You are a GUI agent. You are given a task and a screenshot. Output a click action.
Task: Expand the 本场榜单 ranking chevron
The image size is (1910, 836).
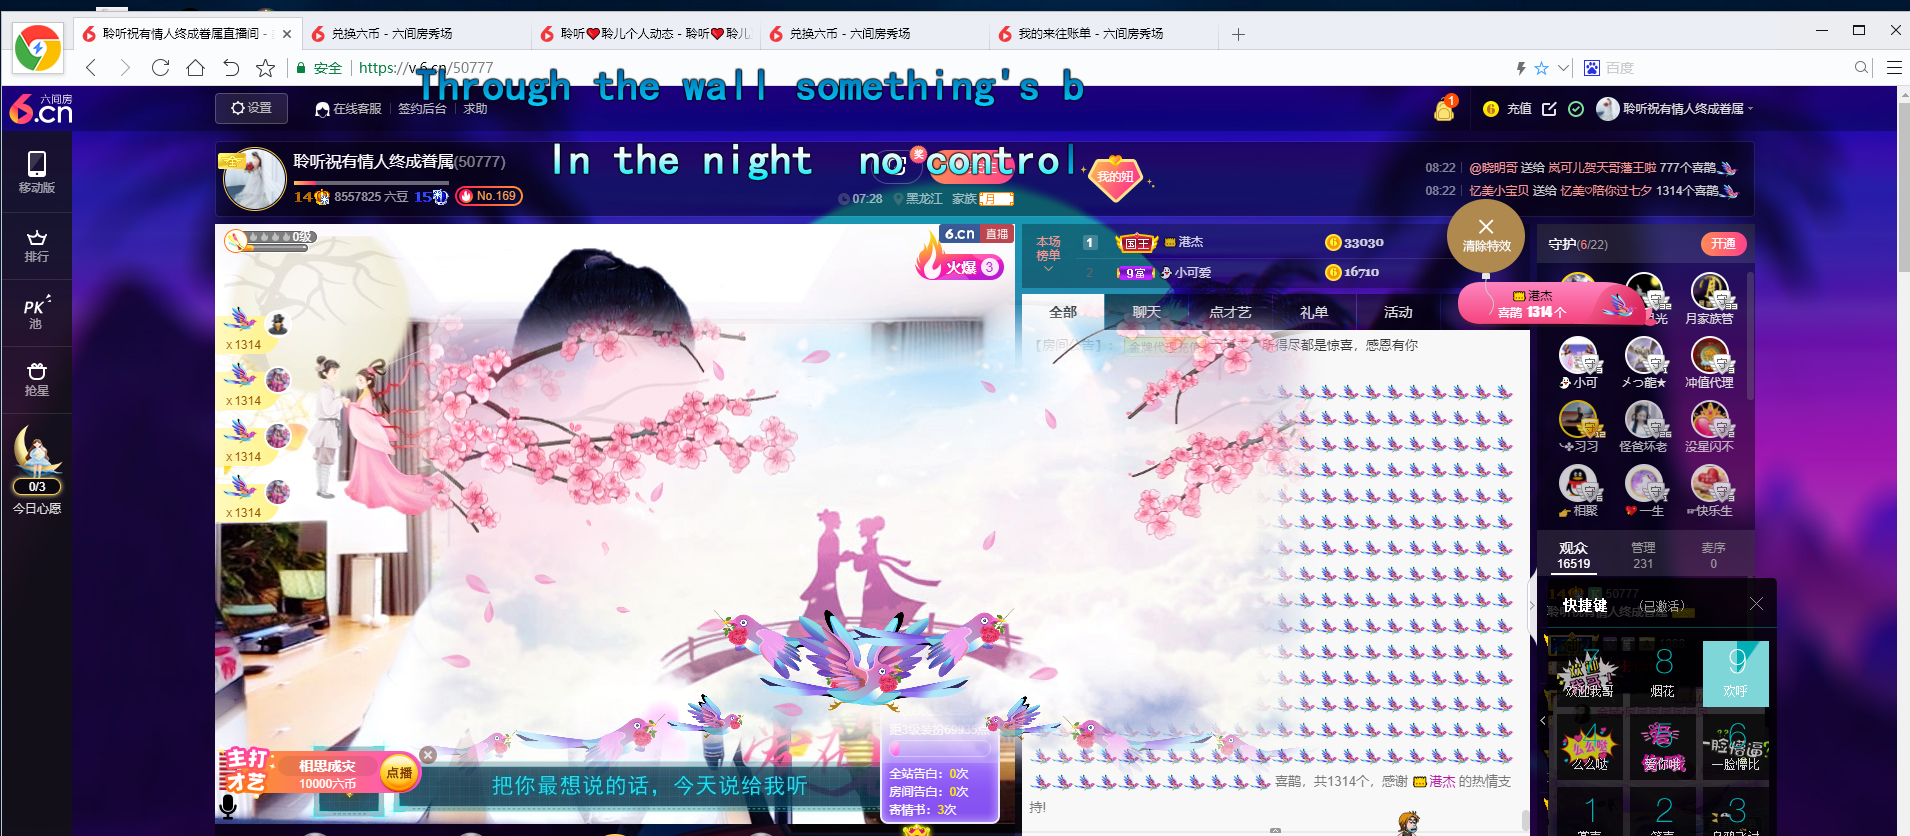tap(1048, 268)
